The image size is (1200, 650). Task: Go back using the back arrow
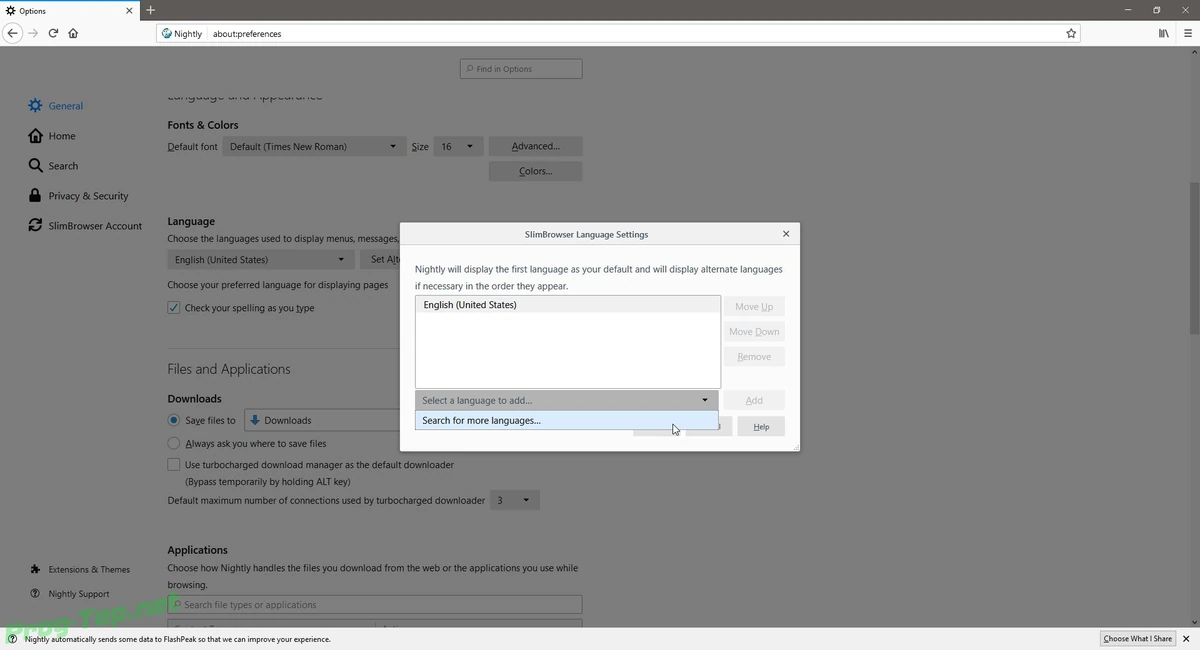coord(12,33)
